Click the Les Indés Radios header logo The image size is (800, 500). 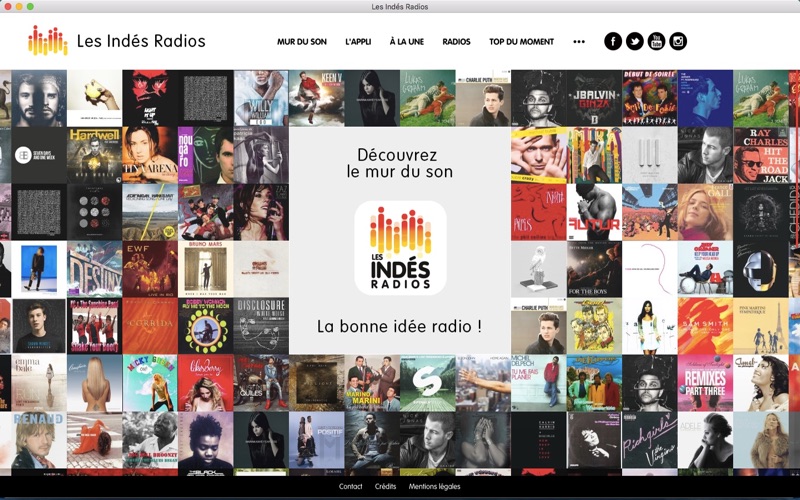click(x=47, y=40)
